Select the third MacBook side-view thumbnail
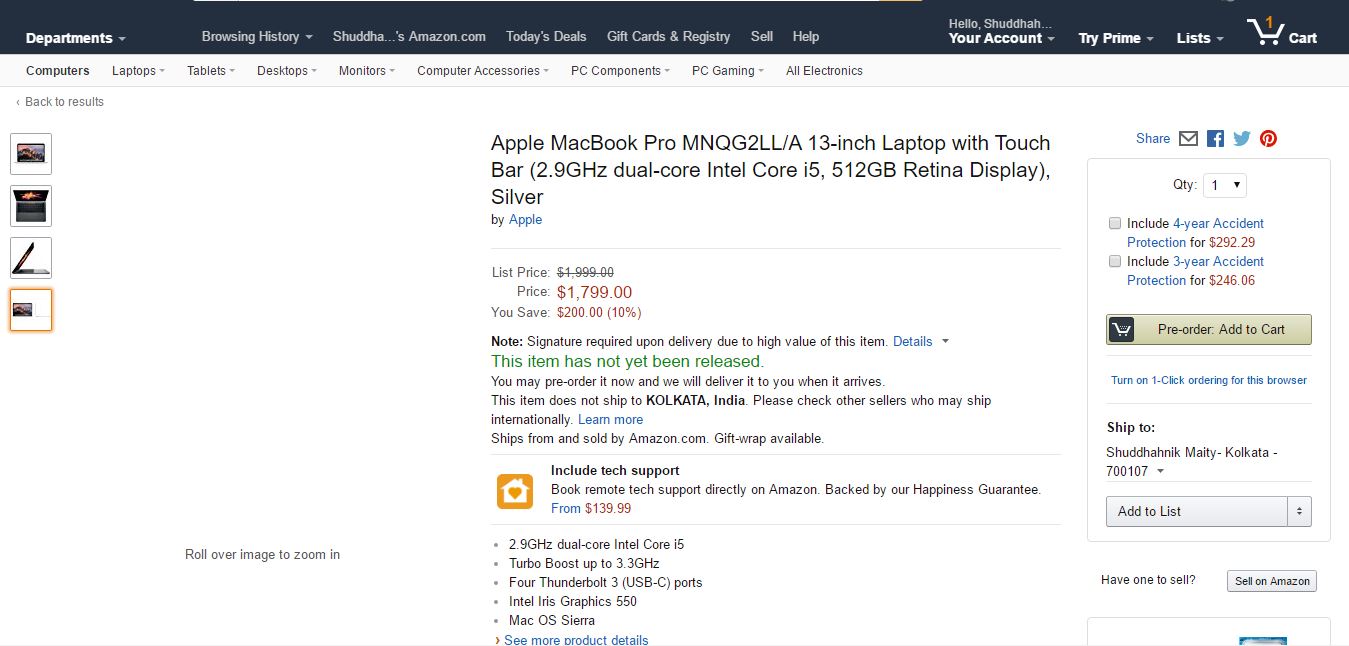Image resolution: width=1349 pixels, height=646 pixels. (x=31, y=258)
